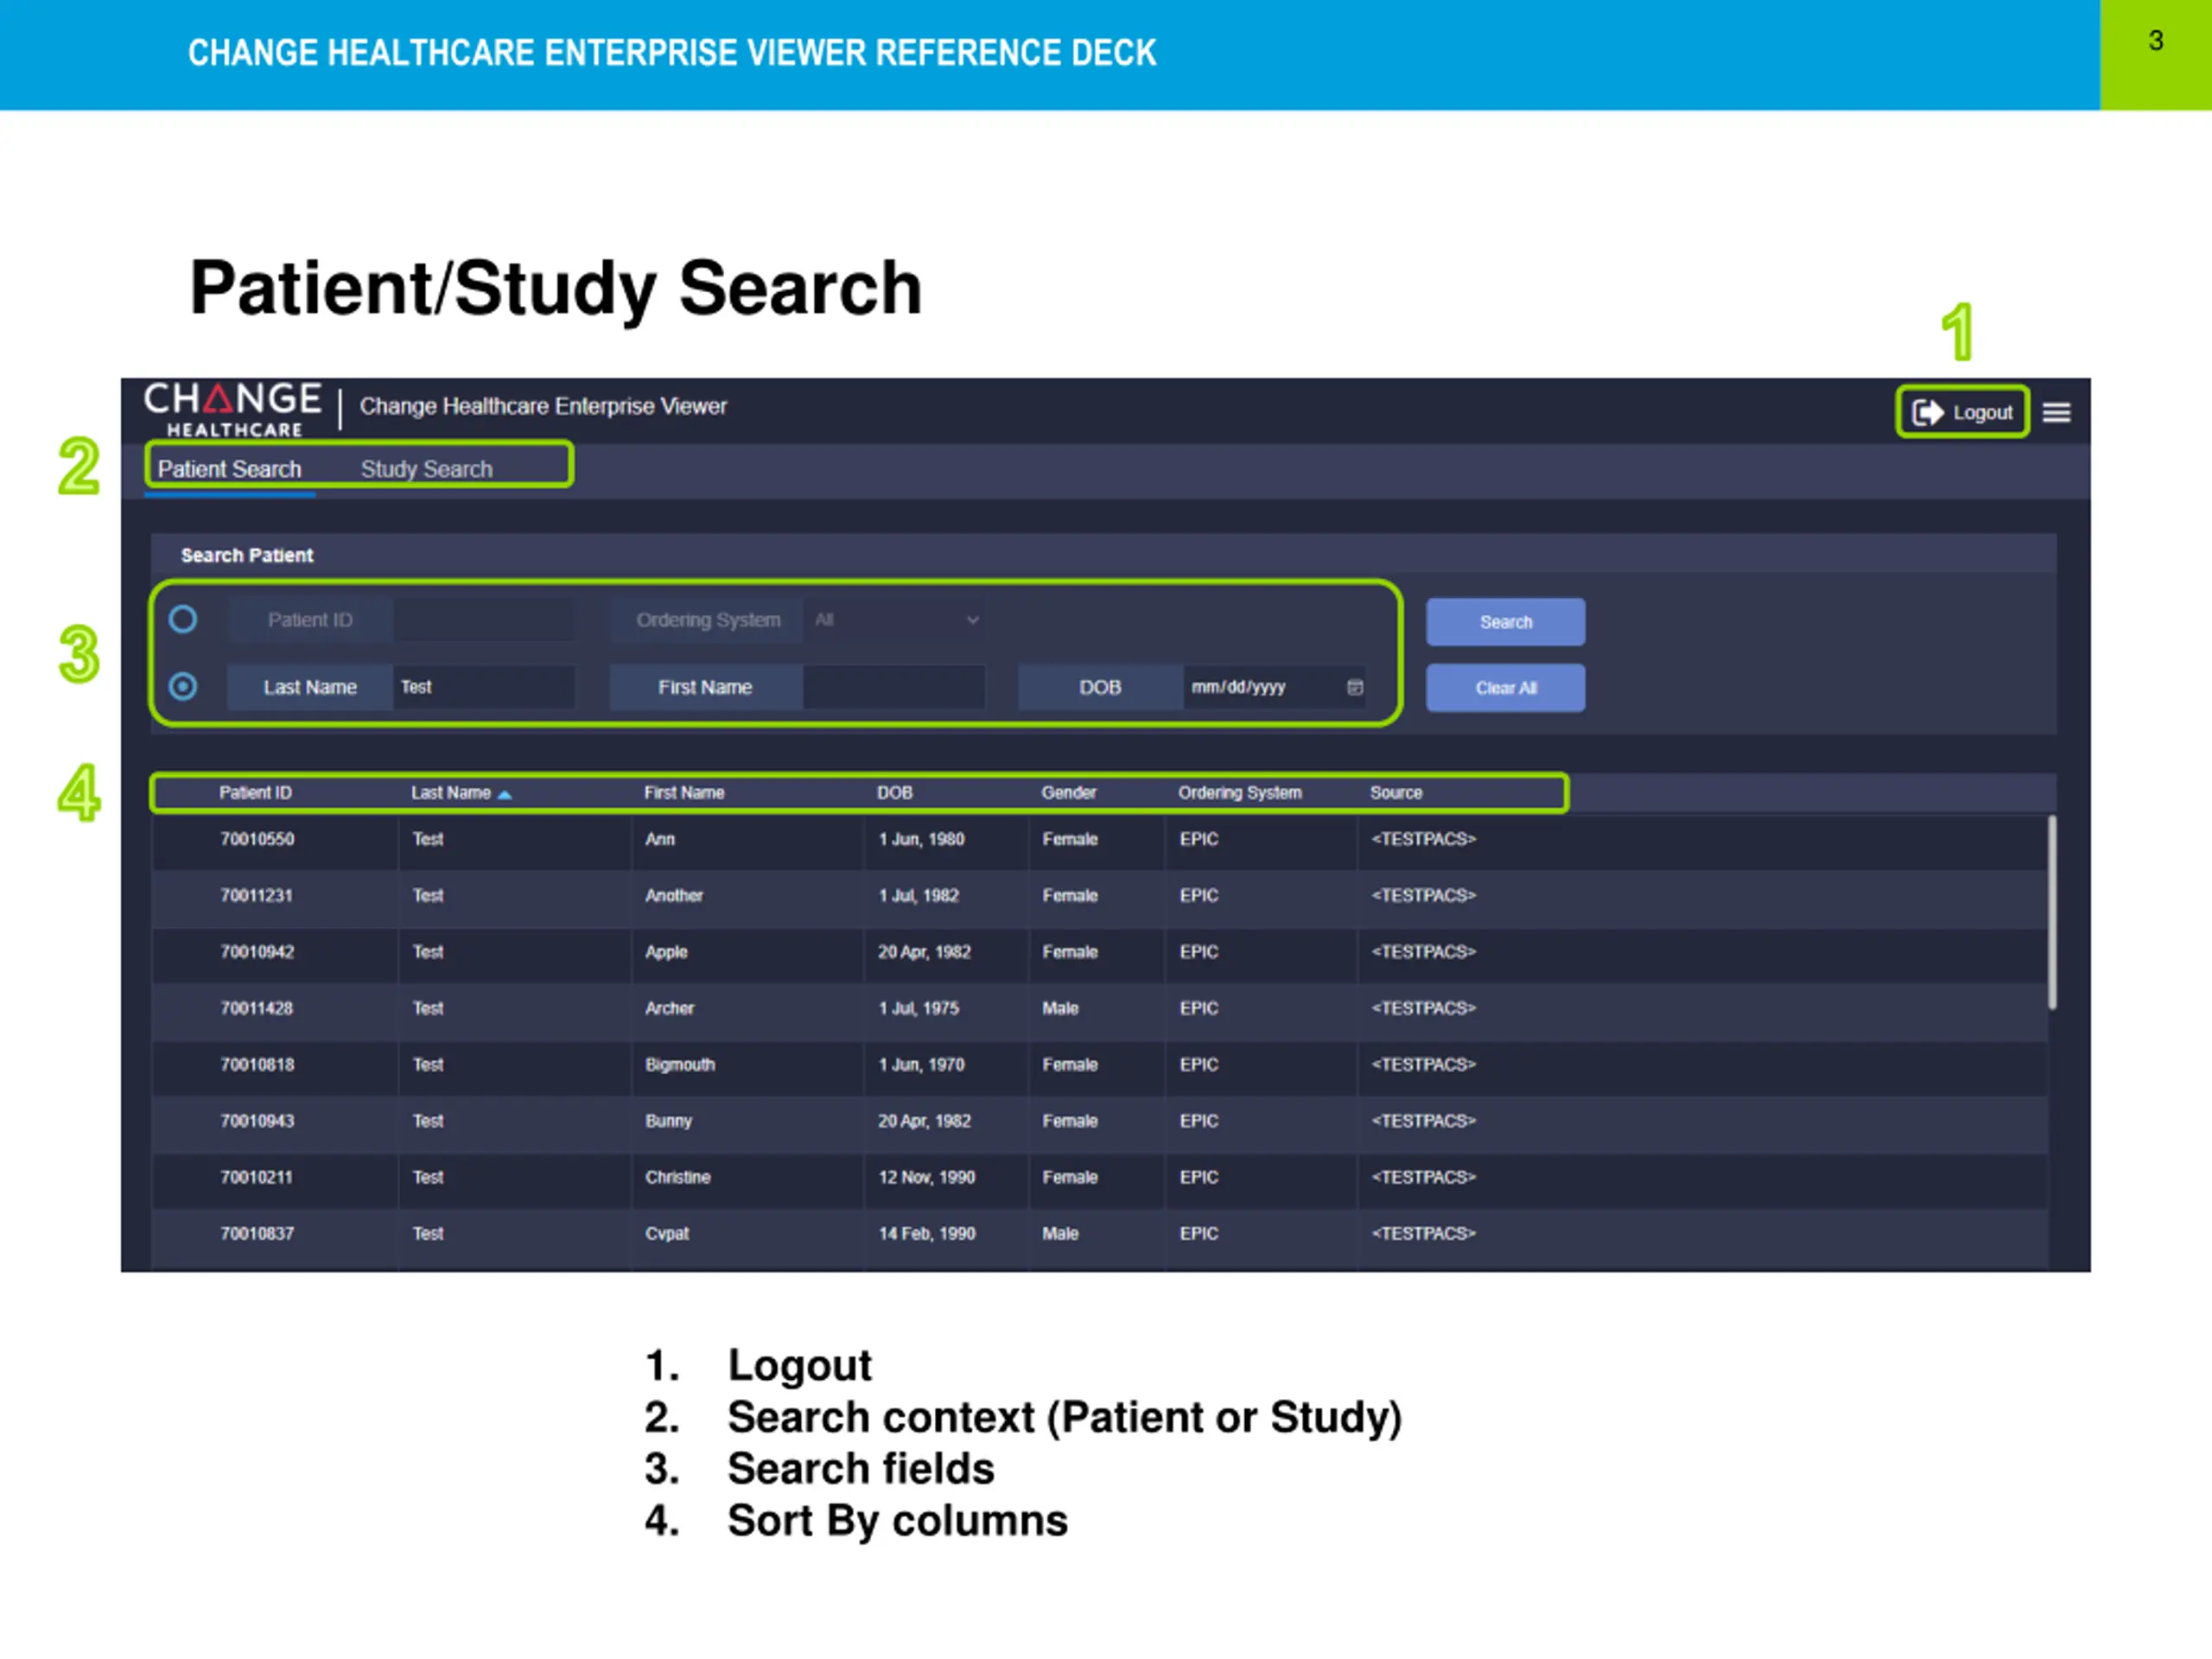2212x1659 pixels.
Task: Click DOB 14 Feb, 1990
Action: [926, 1234]
